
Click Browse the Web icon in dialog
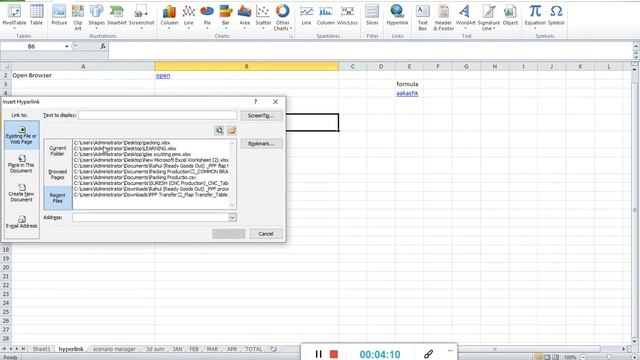pyautogui.click(x=219, y=130)
